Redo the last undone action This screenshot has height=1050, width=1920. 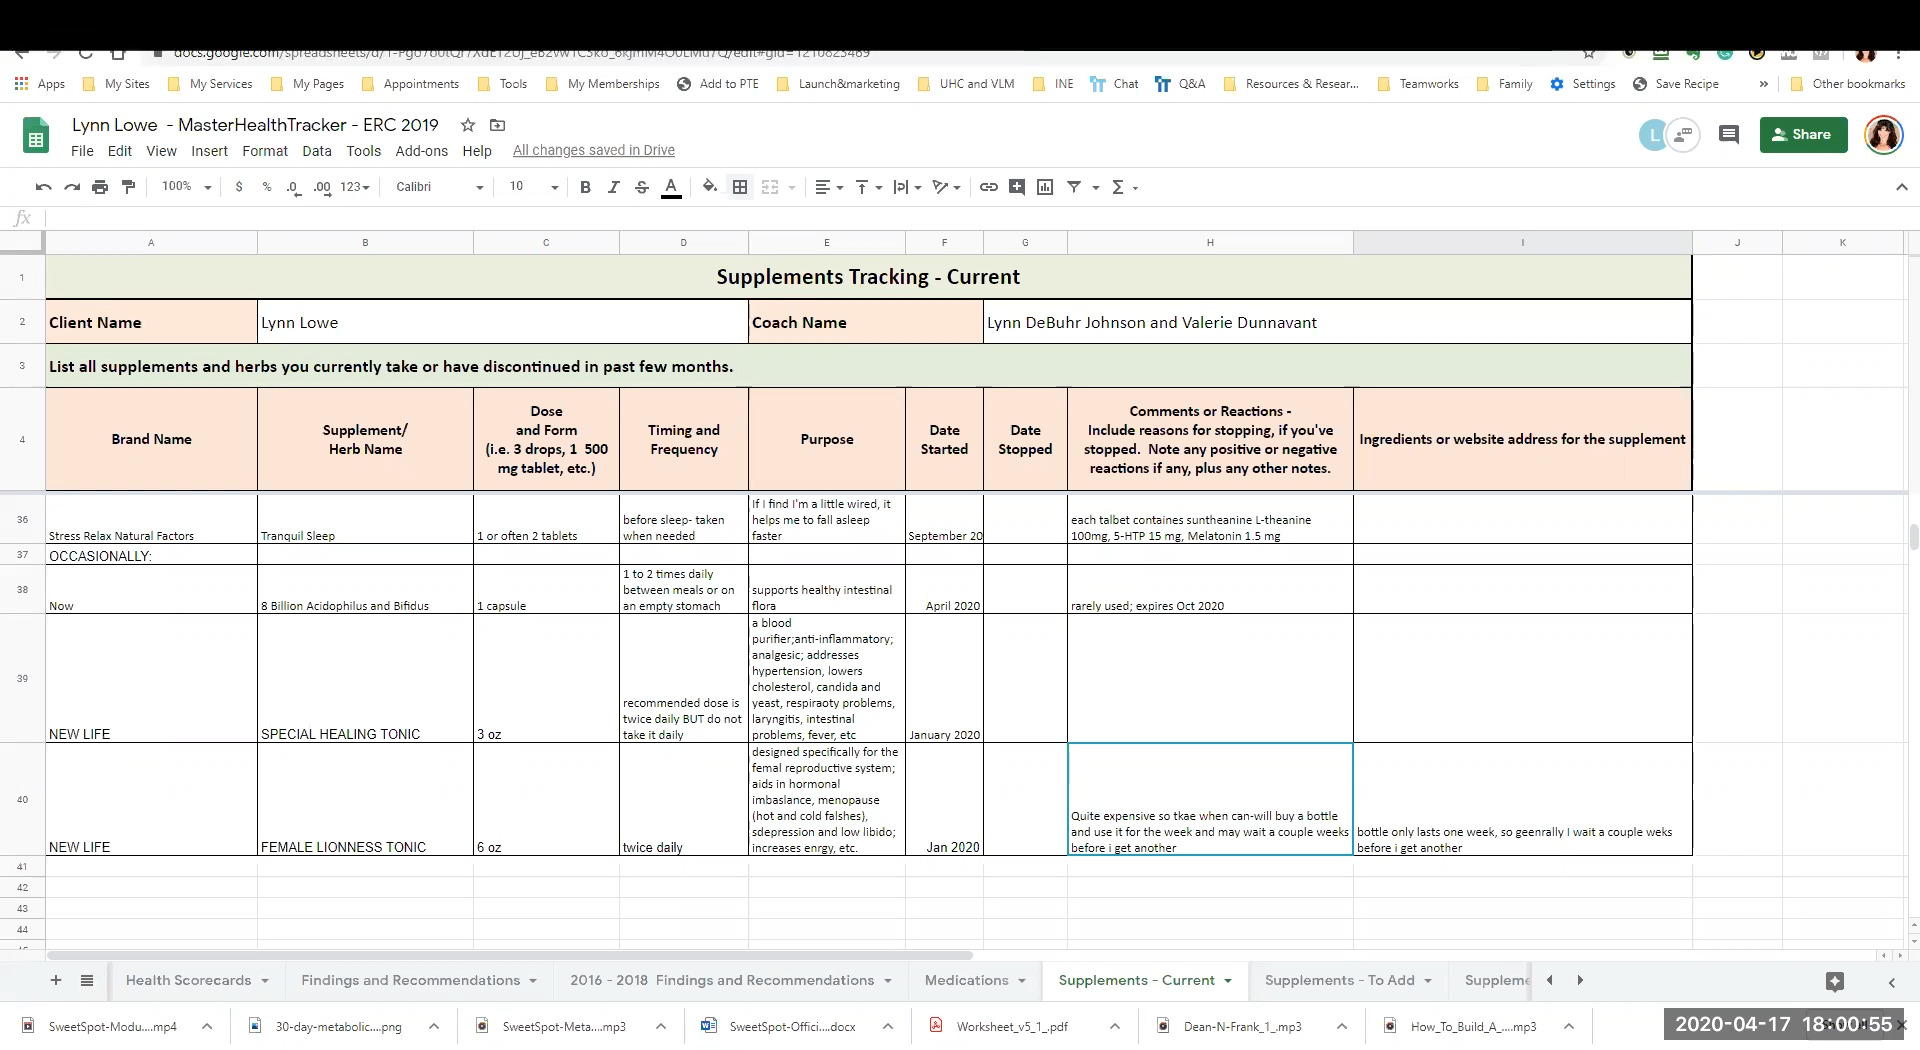tap(72, 187)
